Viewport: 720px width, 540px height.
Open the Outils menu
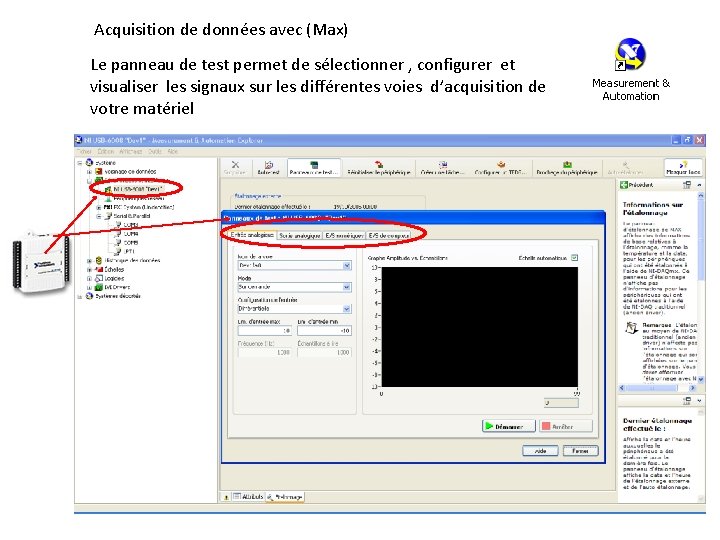pyautogui.click(x=155, y=151)
